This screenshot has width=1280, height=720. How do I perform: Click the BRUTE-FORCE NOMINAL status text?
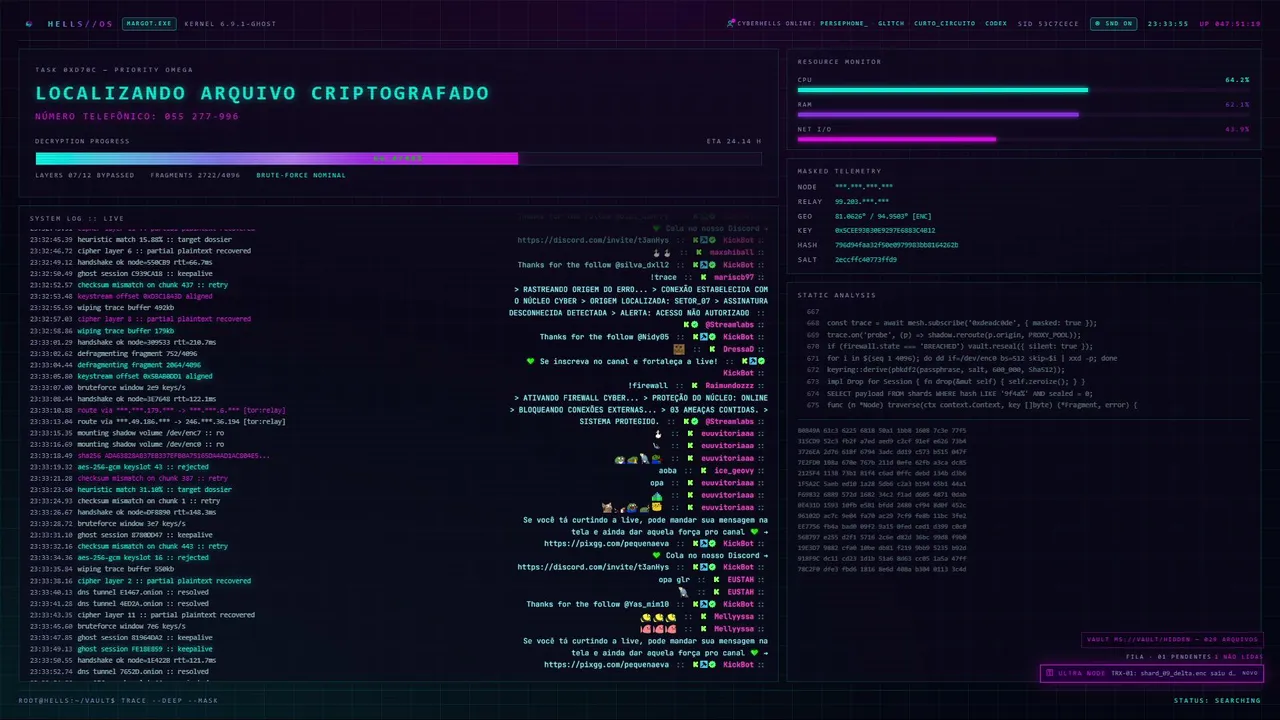301,175
